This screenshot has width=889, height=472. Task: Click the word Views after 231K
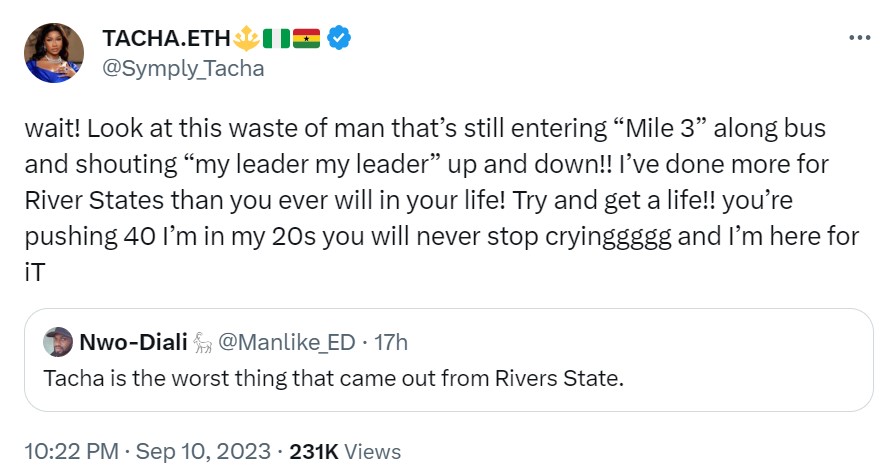coord(371,451)
